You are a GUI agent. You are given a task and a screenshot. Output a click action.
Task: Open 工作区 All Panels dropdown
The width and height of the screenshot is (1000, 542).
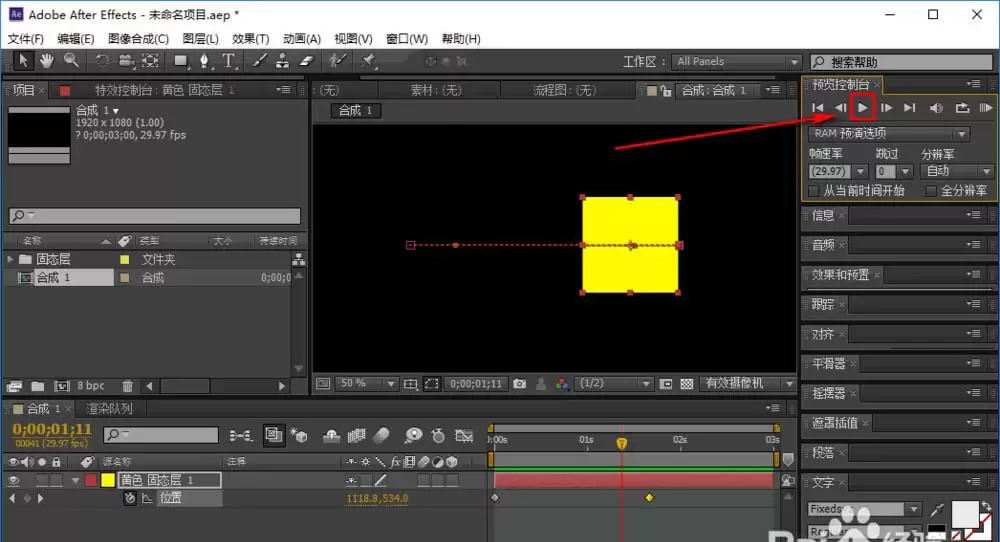point(736,61)
